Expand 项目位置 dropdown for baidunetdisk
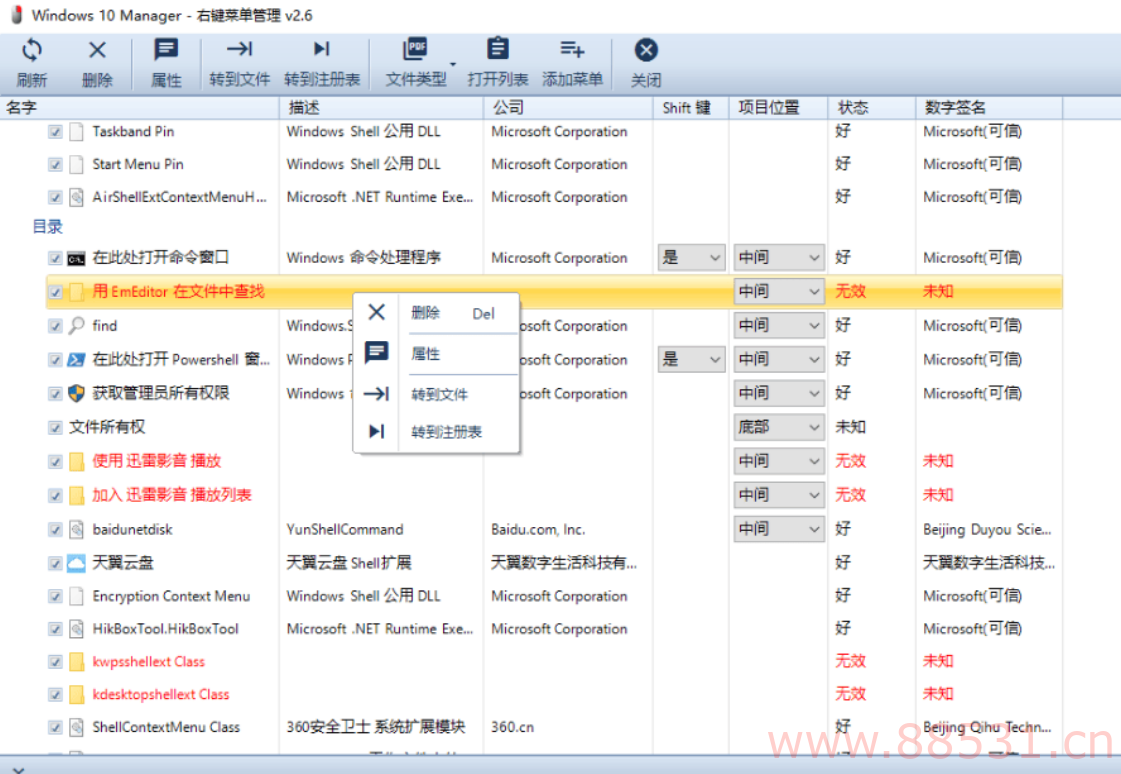 (779, 529)
